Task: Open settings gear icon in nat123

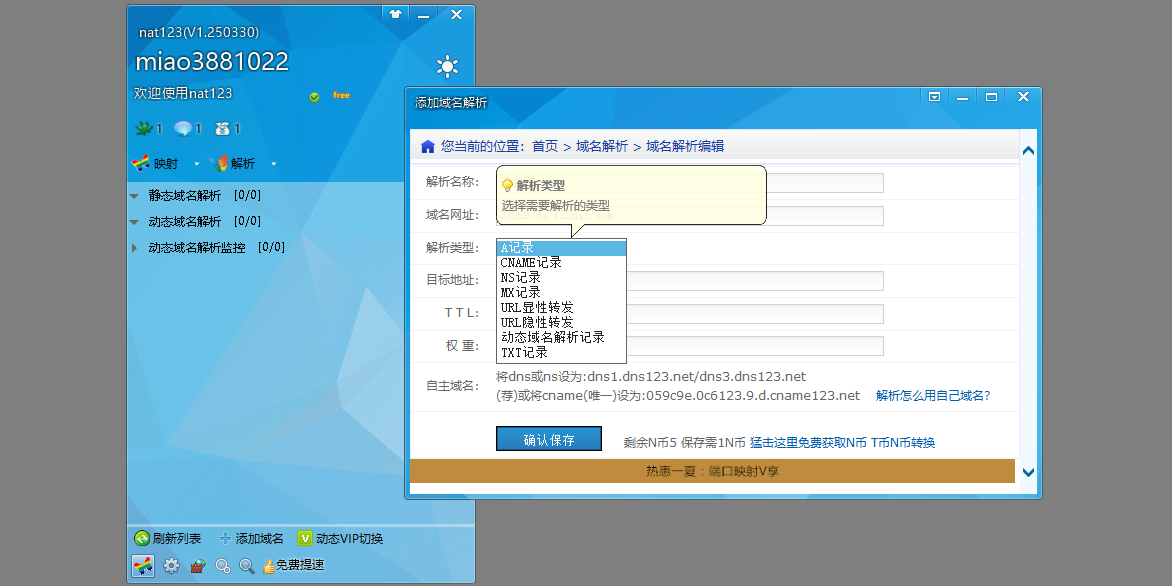Action: (x=171, y=566)
